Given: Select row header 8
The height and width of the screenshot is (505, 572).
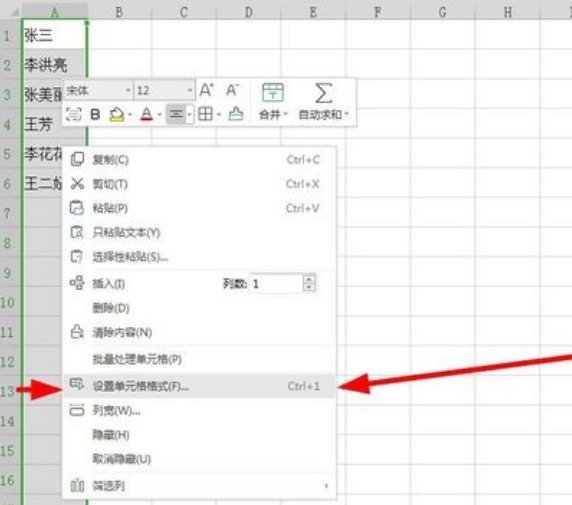Looking at the screenshot, I should [x=10, y=243].
